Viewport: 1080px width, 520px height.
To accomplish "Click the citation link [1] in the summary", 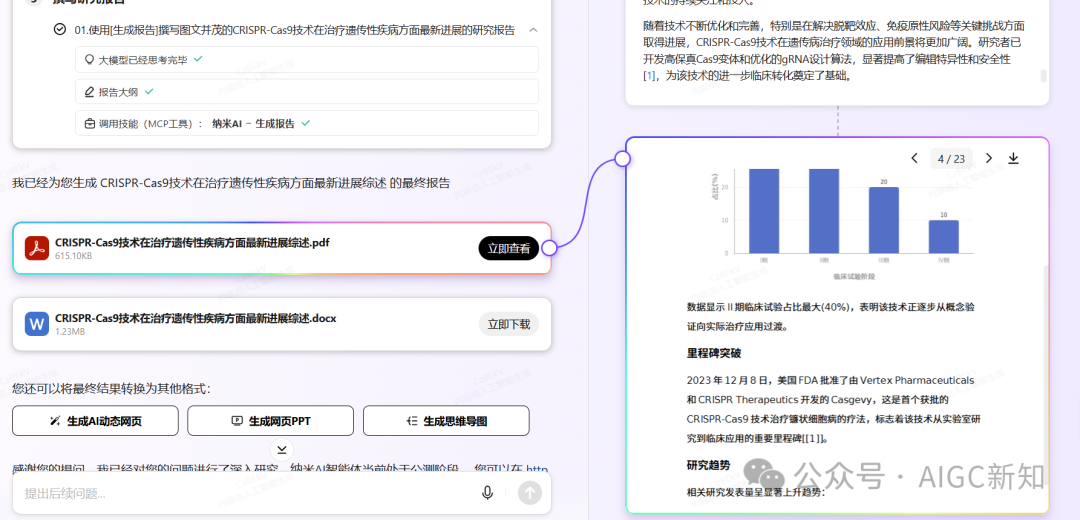I will point(650,76).
